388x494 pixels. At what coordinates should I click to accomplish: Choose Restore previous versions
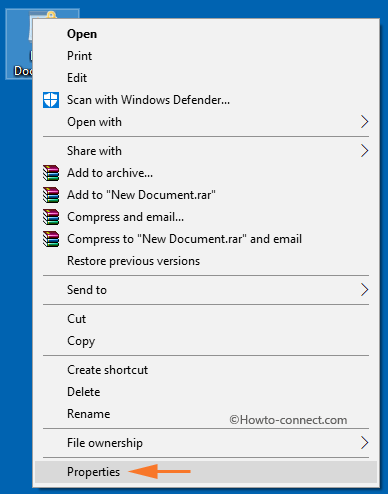tap(206, 261)
